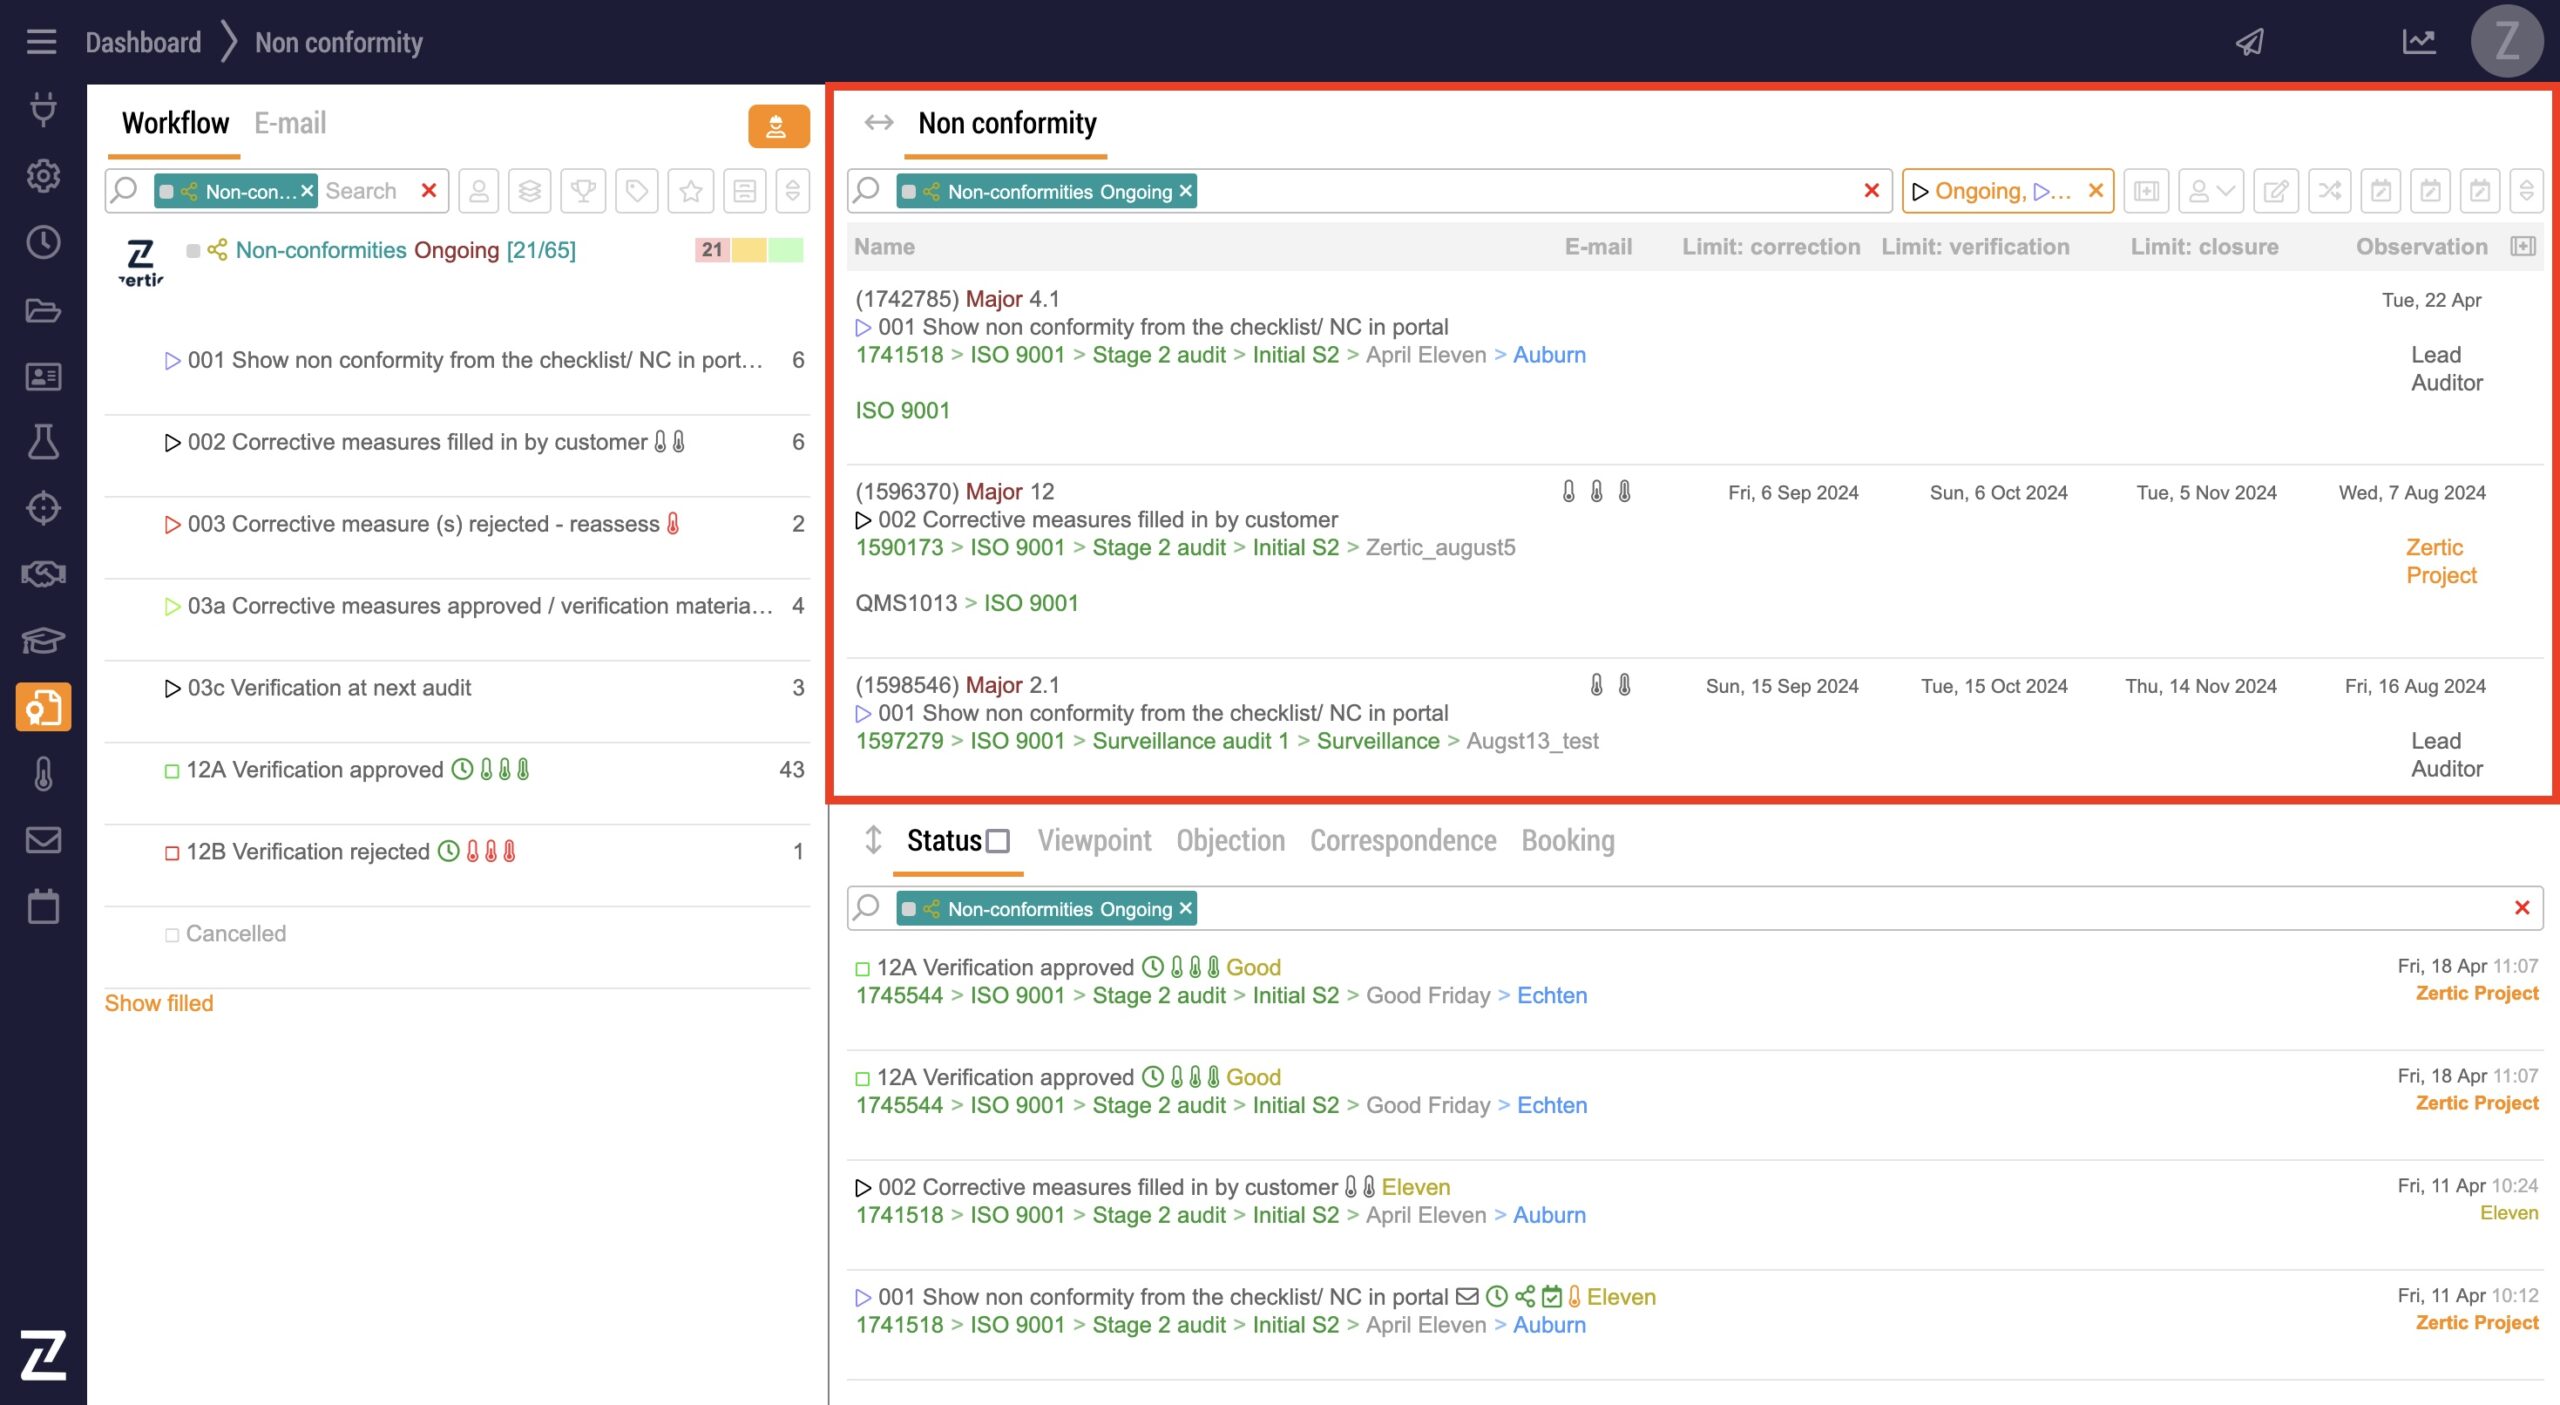2560x1405 pixels.
Task: Click the graduation cap sidebar icon
Action: pos(43,640)
